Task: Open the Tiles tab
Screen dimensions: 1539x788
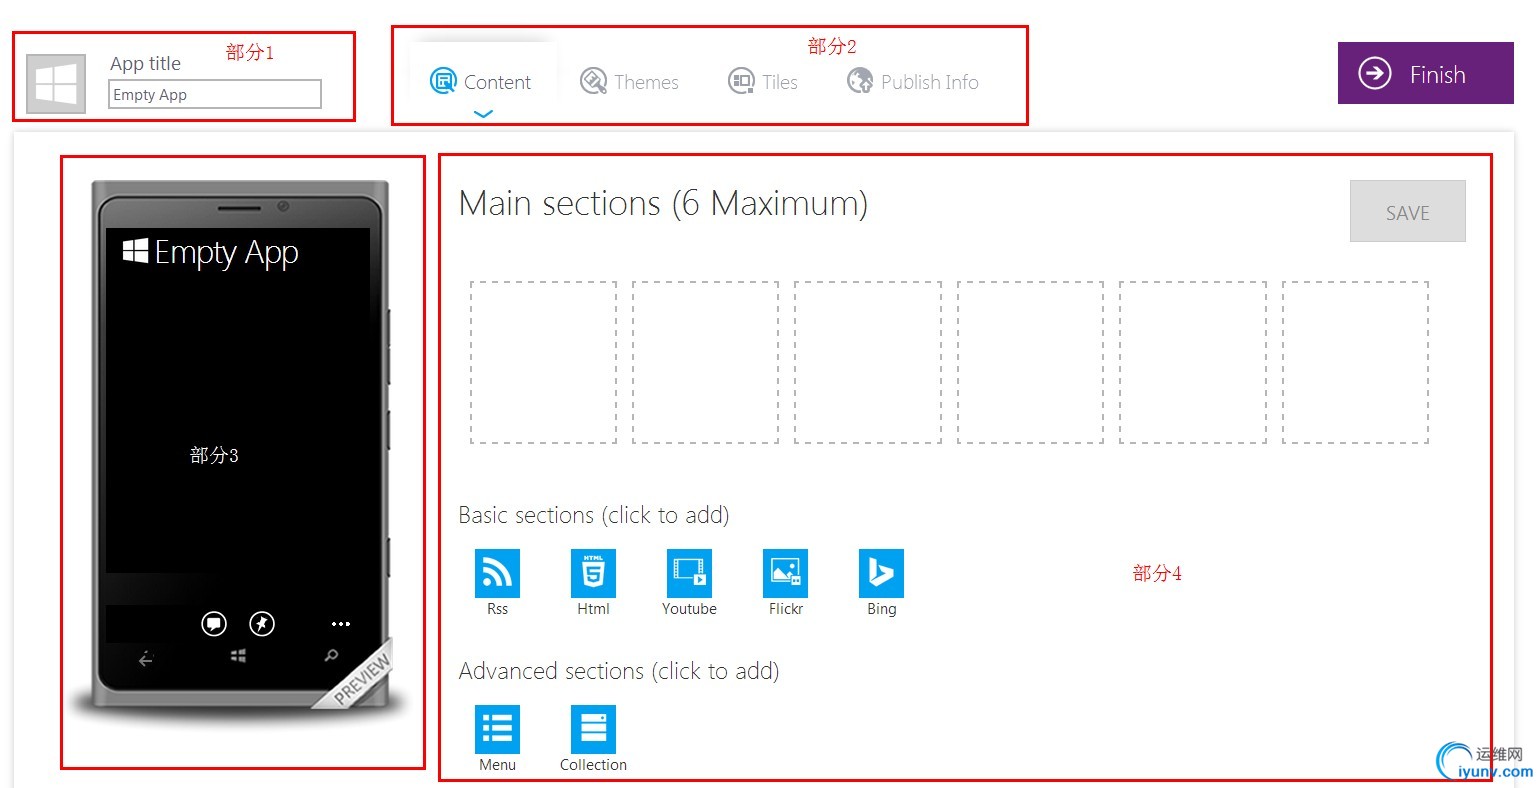Action: [763, 82]
